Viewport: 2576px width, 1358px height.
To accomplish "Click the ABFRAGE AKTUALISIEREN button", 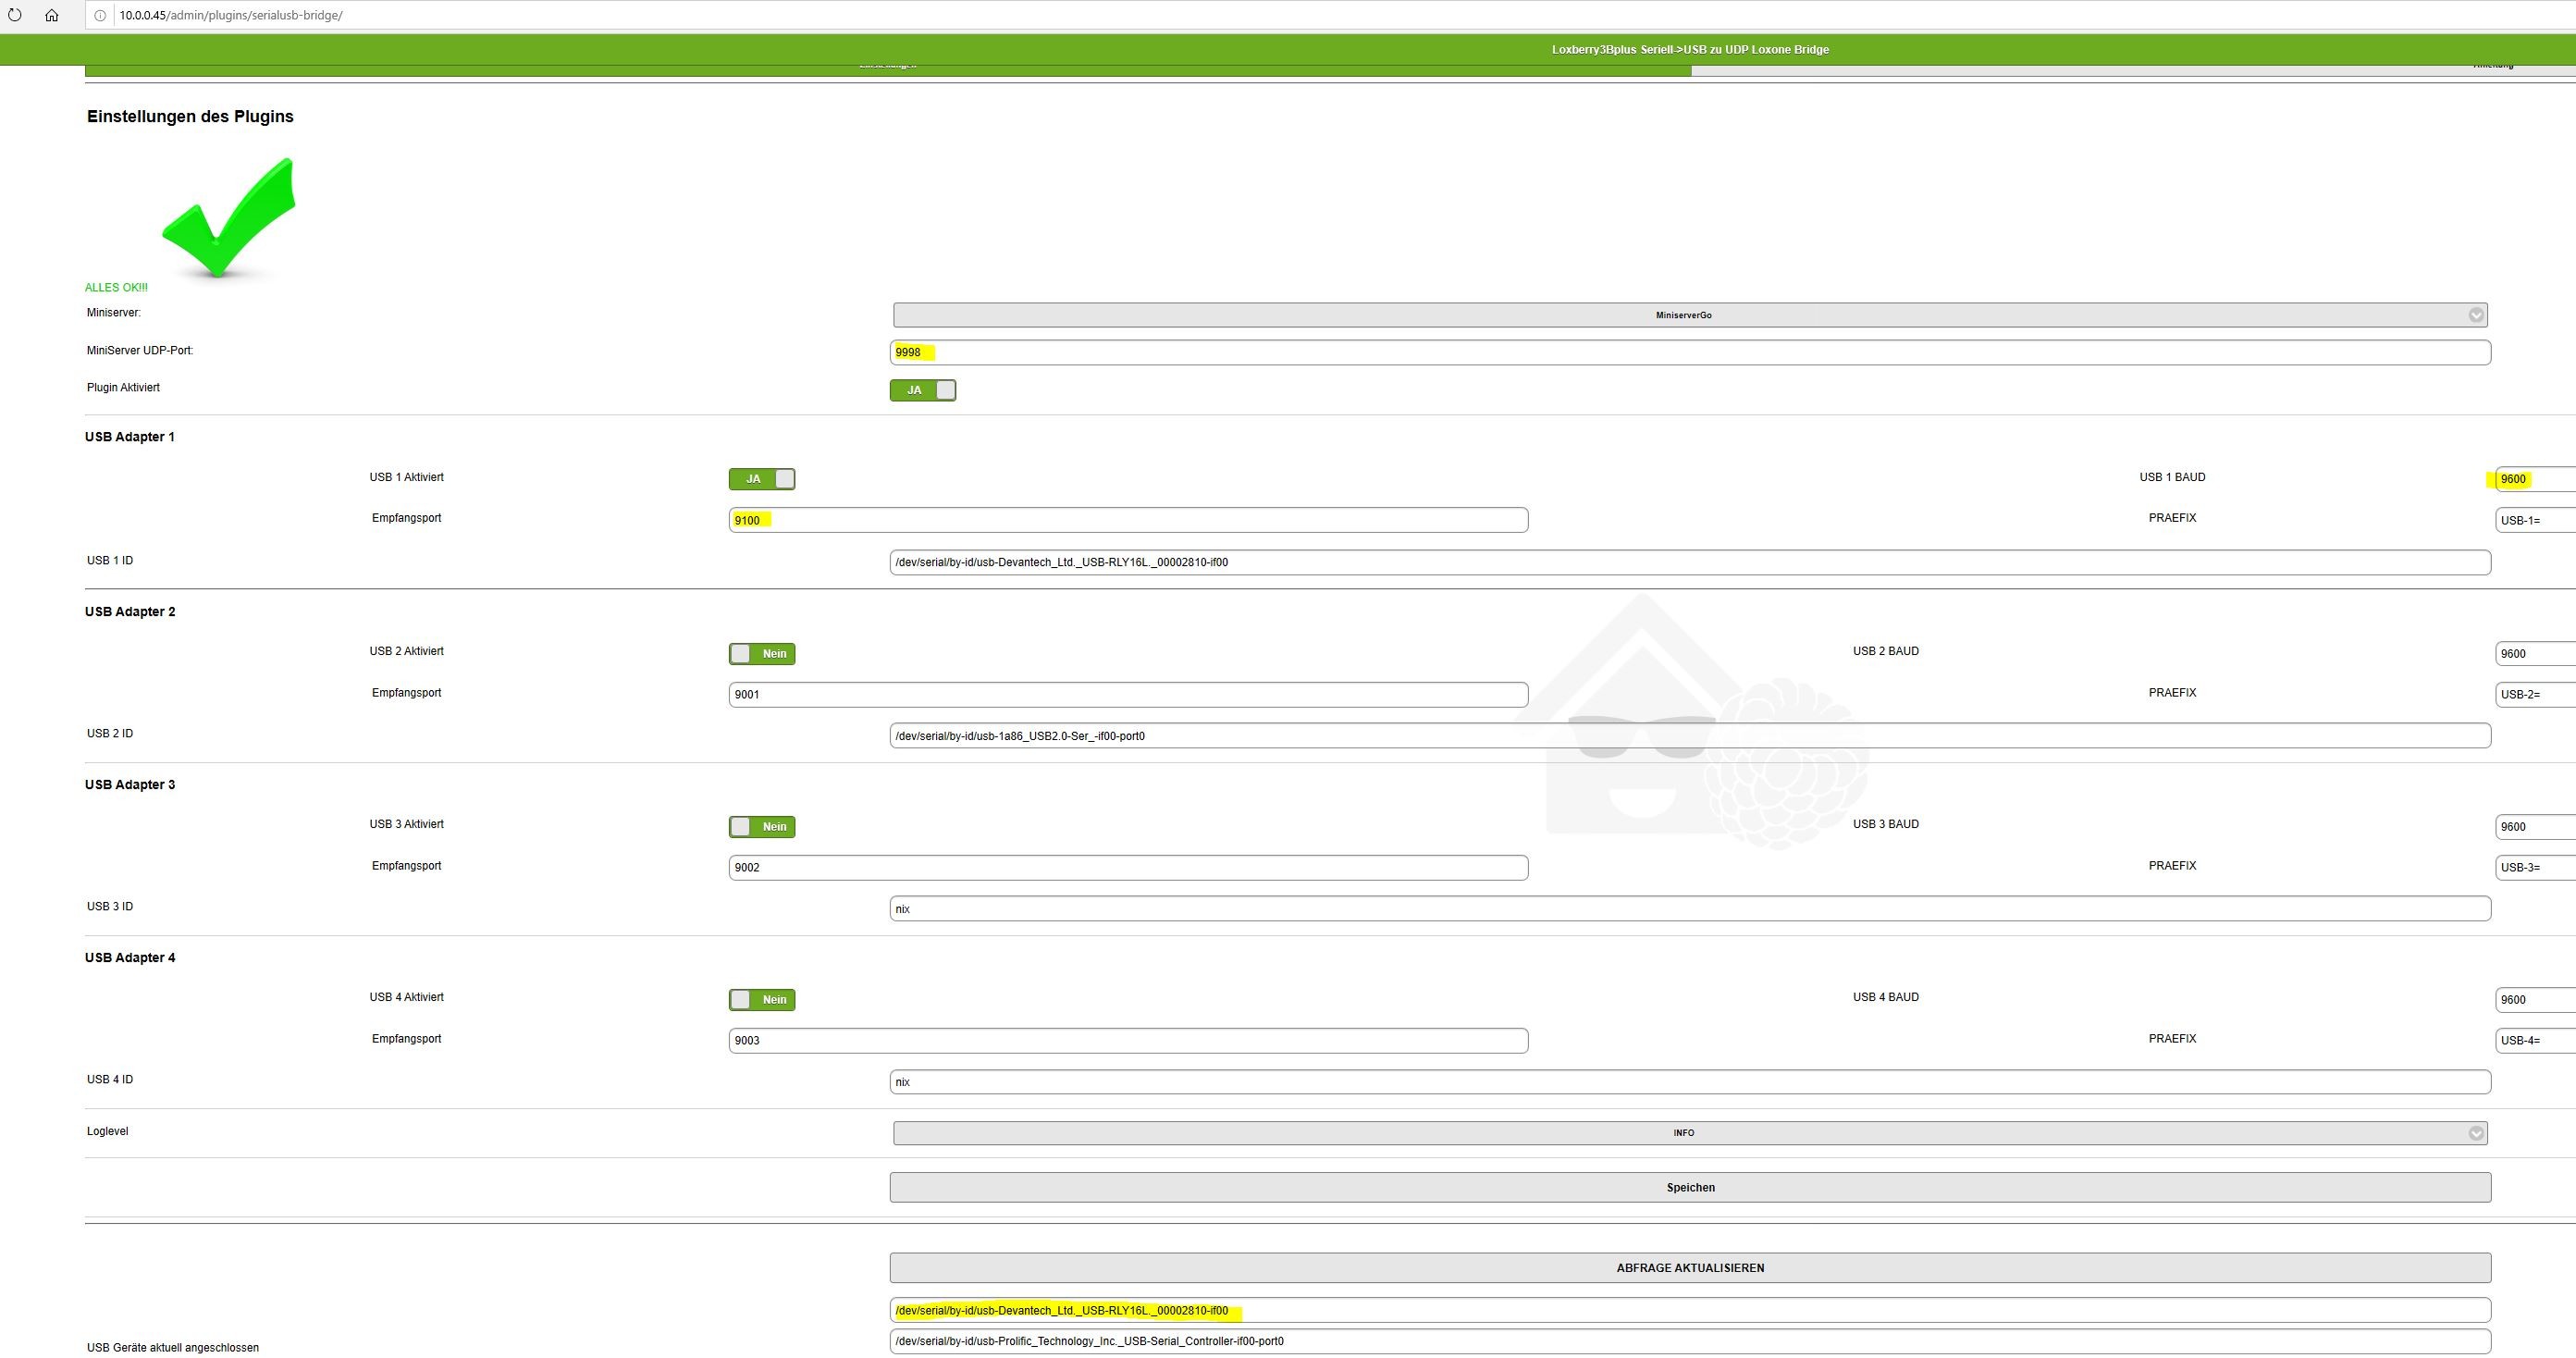I will pyautogui.click(x=1689, y=1268).
